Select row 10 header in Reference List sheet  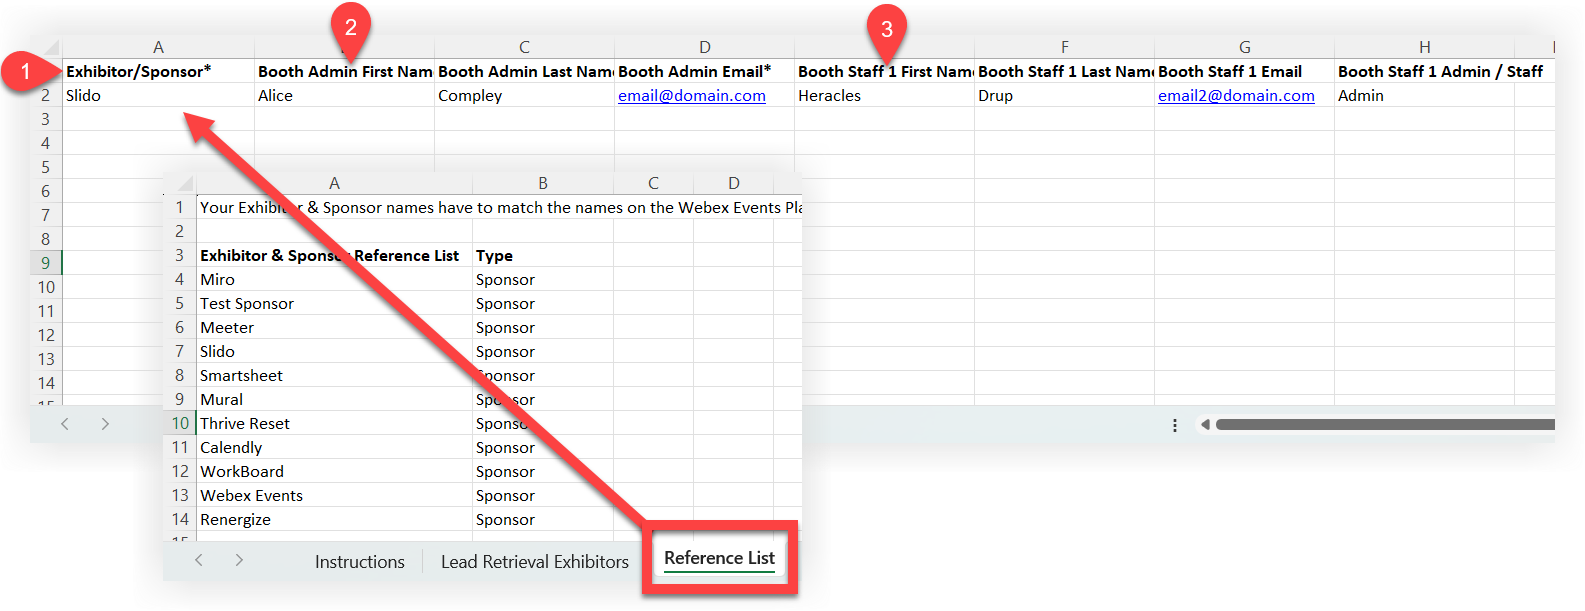point(180,423)
